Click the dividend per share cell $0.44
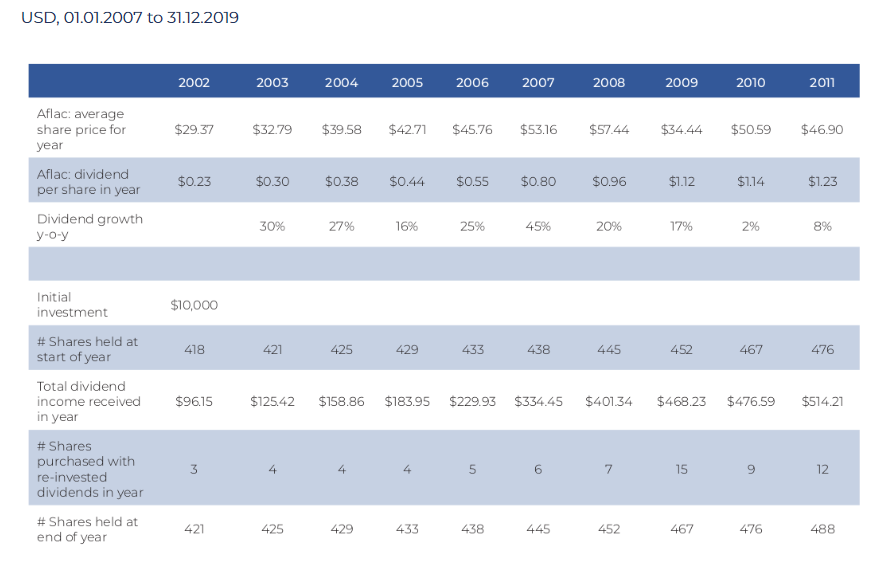This screenshot has height=581, width=869. point(407,182)
